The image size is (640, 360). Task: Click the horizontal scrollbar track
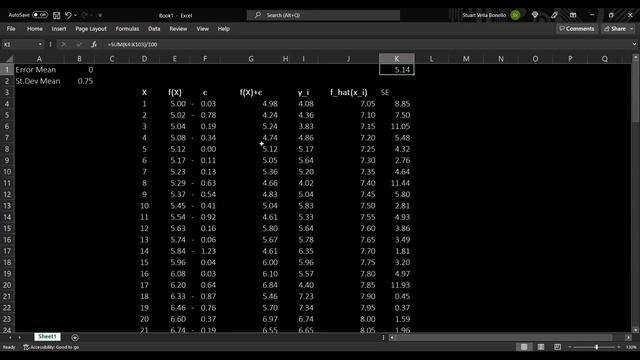pos(510,337)
